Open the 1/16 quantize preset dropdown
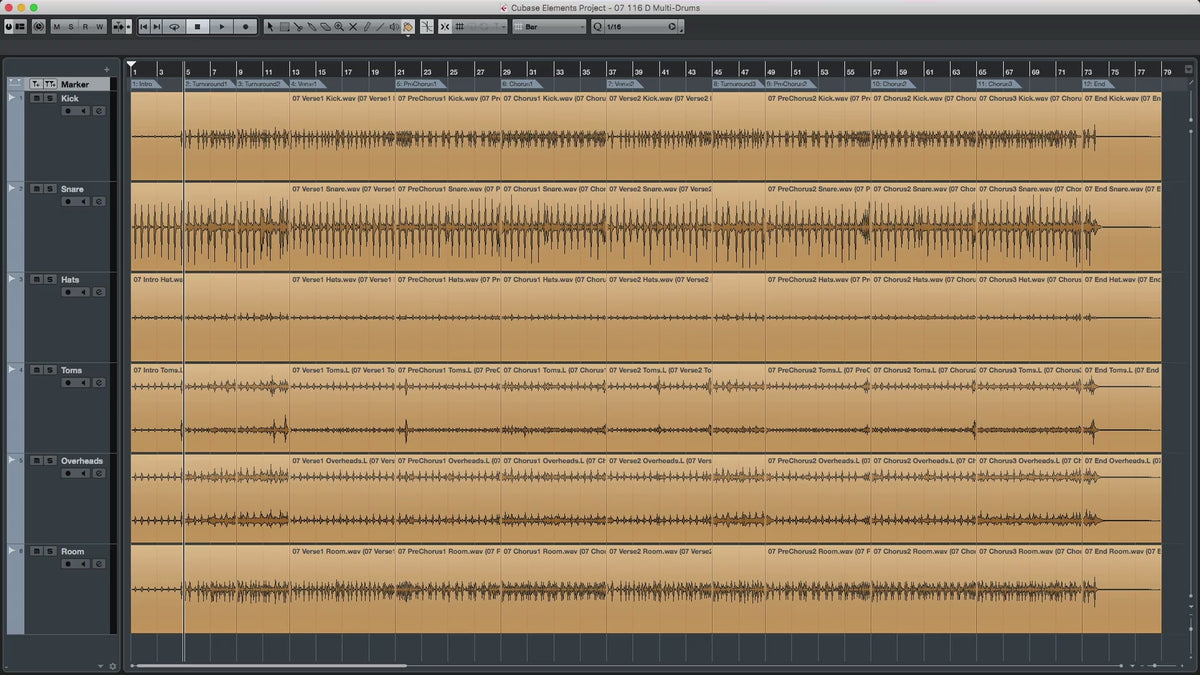The width and height of the screenshot is (1200, 675). pyautogui.click(x=638, y=27)
